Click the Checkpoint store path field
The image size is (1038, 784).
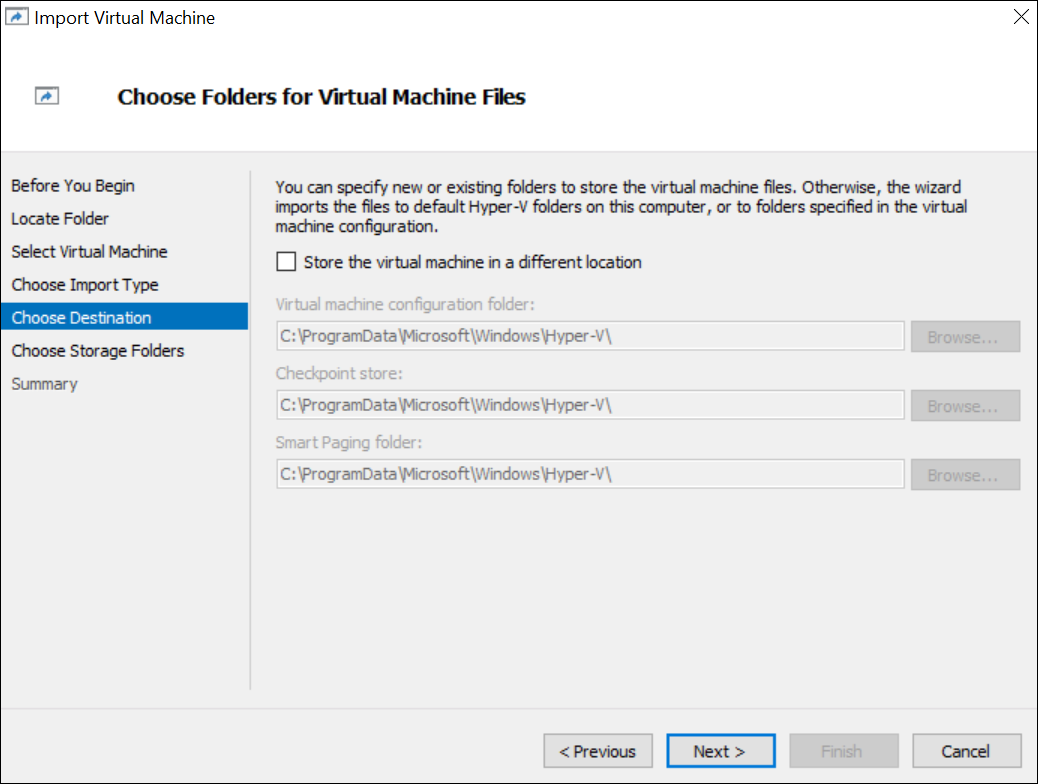click(x=590, y=406)
